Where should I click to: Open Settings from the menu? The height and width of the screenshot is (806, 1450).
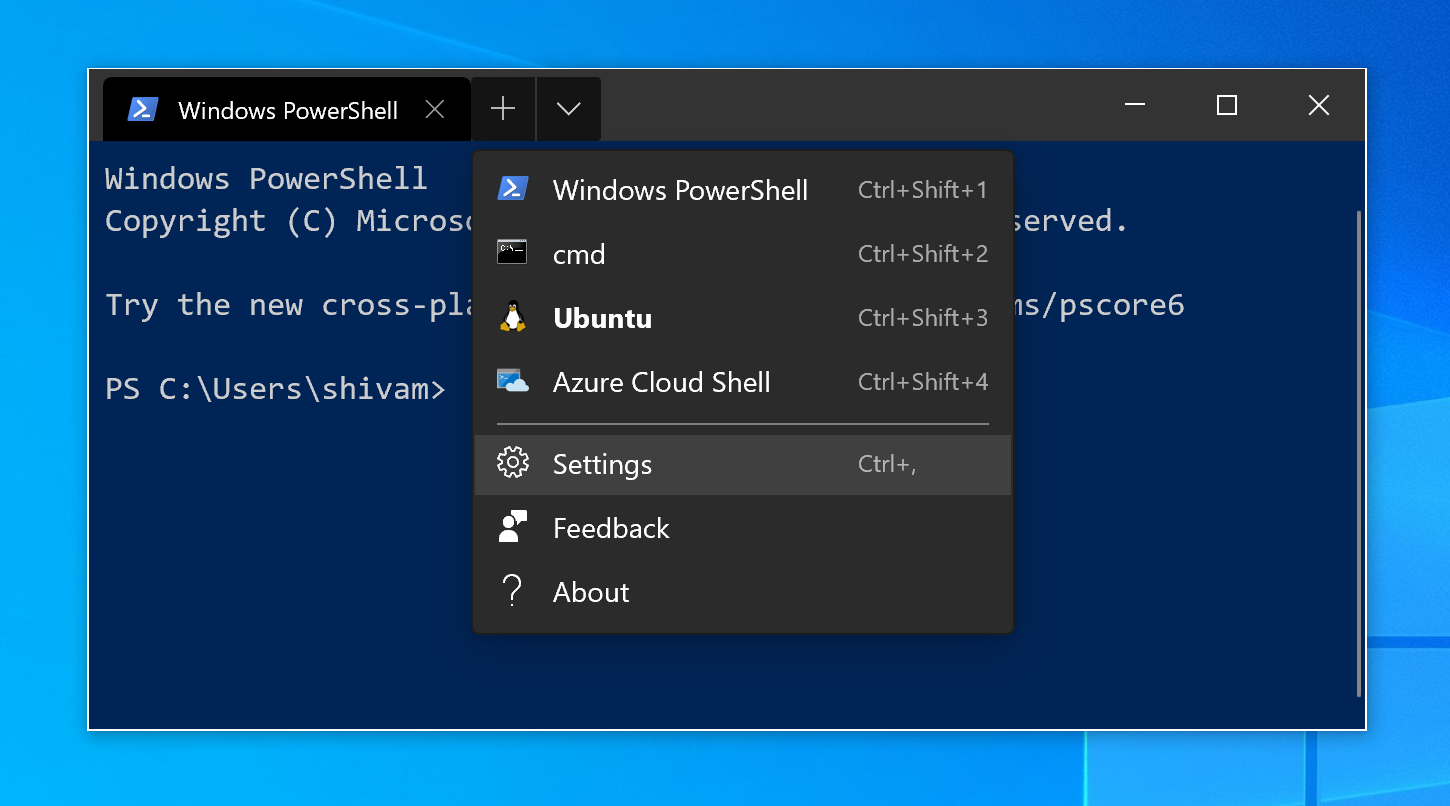pos(743,464)
